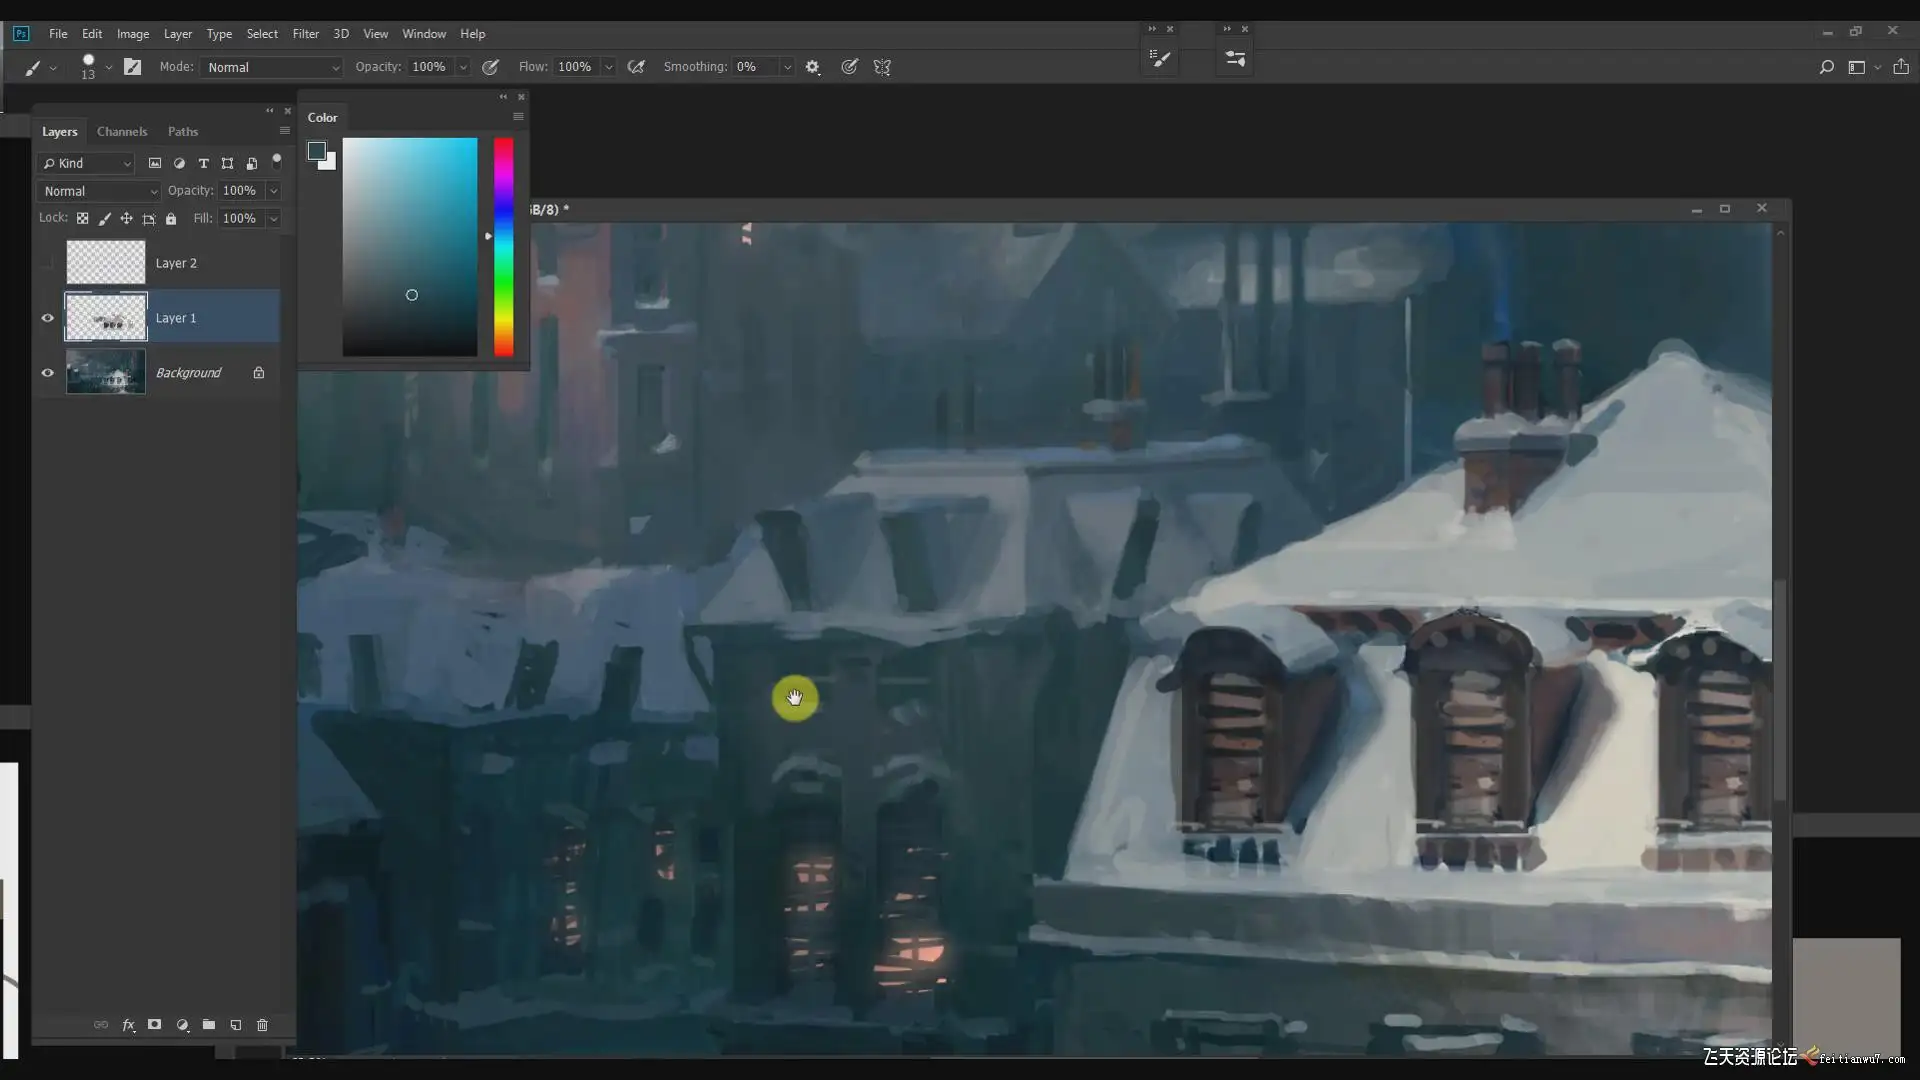
Task: Enable airbrush-style build-up effects
Action: click(636, 67)
